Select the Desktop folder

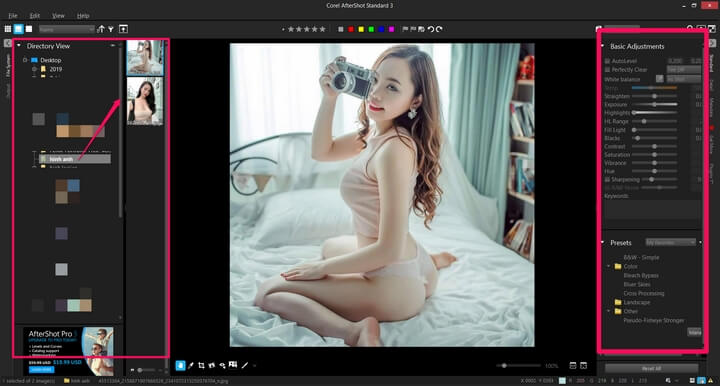pyautogui.click(x=51, y=60)
